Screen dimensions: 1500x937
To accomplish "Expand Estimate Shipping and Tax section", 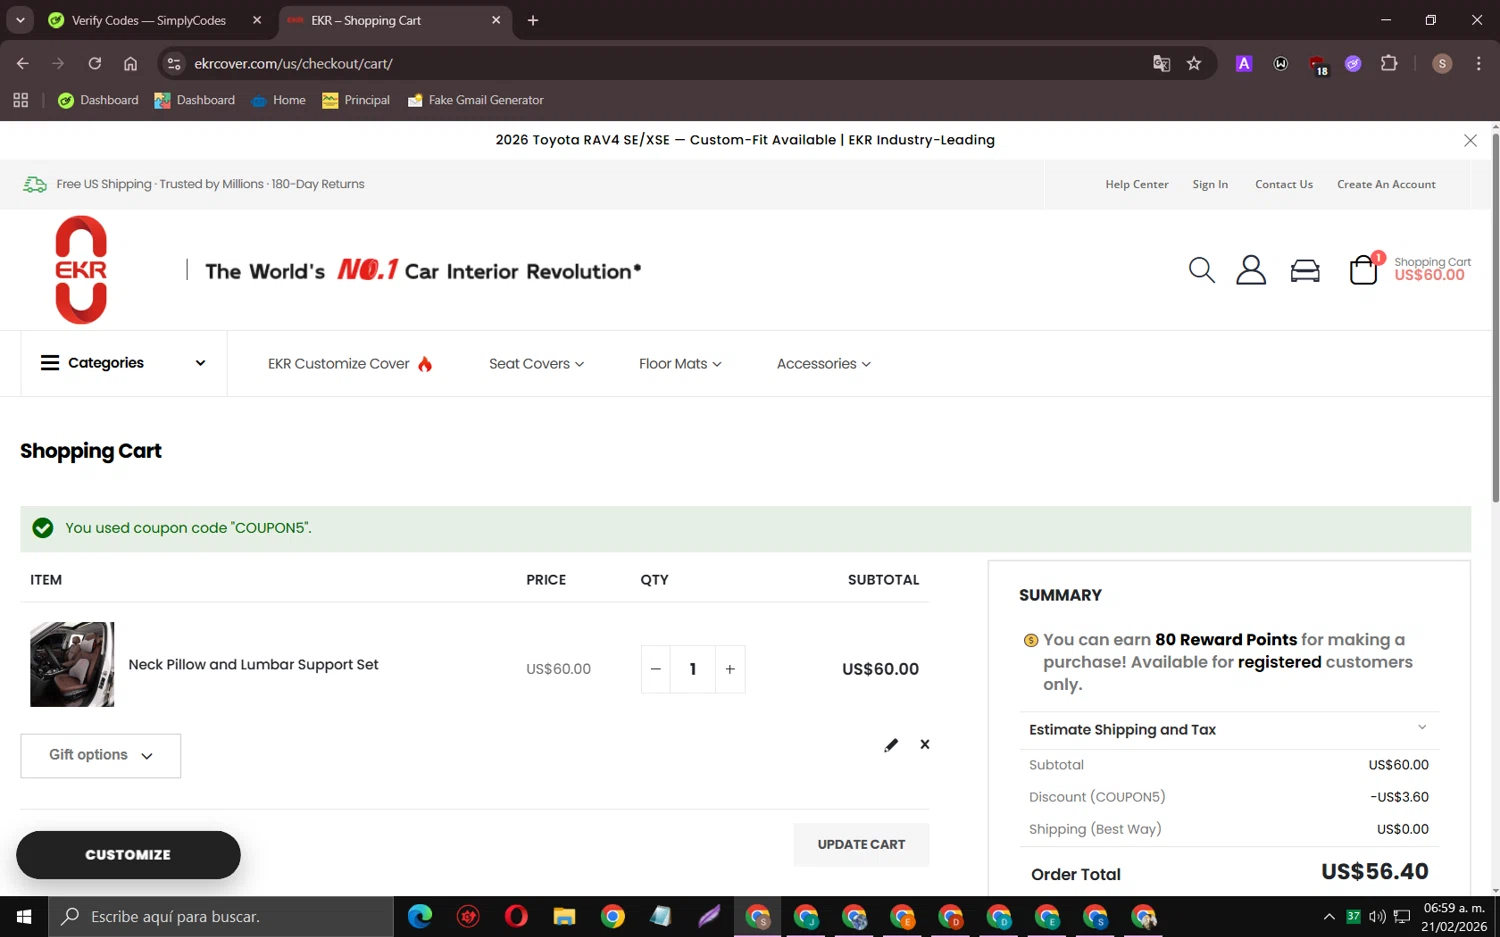I will 1229,730.
